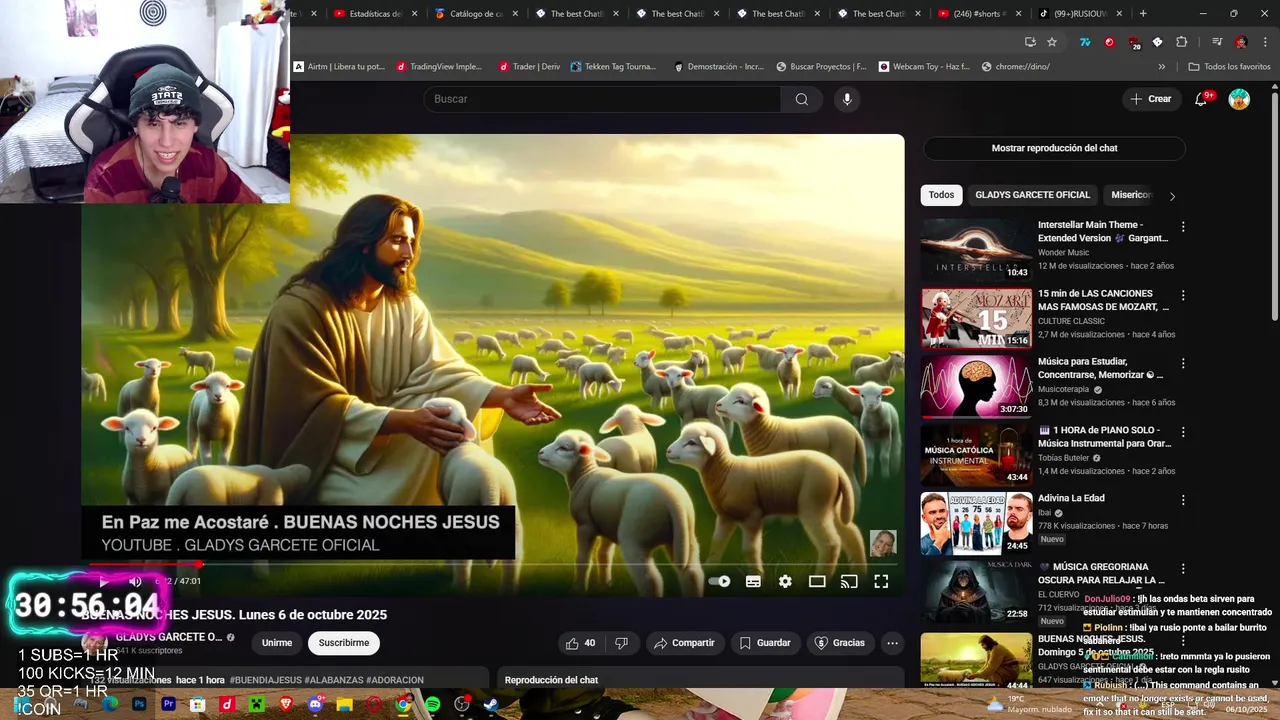Select GLADYS GARCETE OFICIAL filter chip

pos(1032,195)
